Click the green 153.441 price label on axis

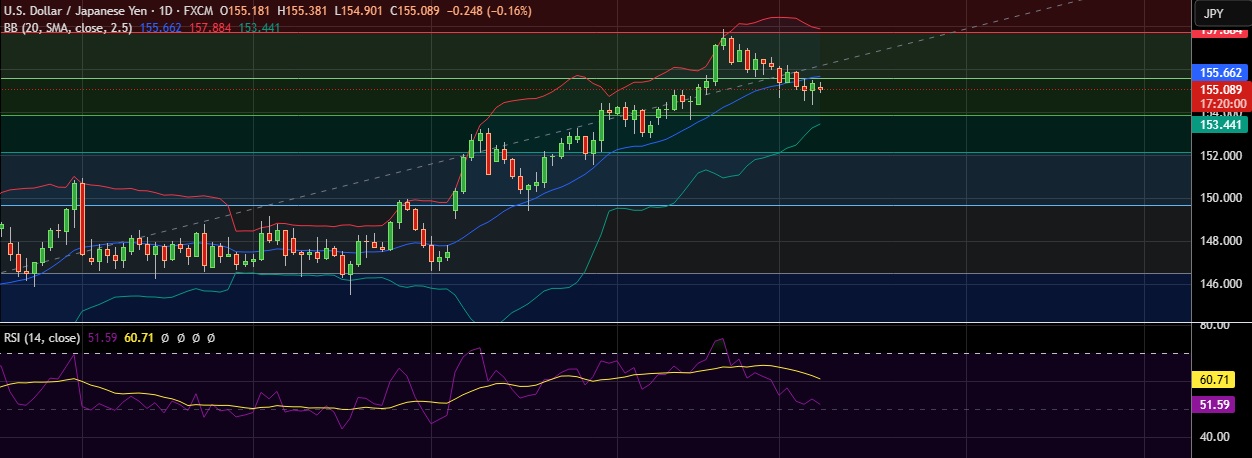[1221, 125]
